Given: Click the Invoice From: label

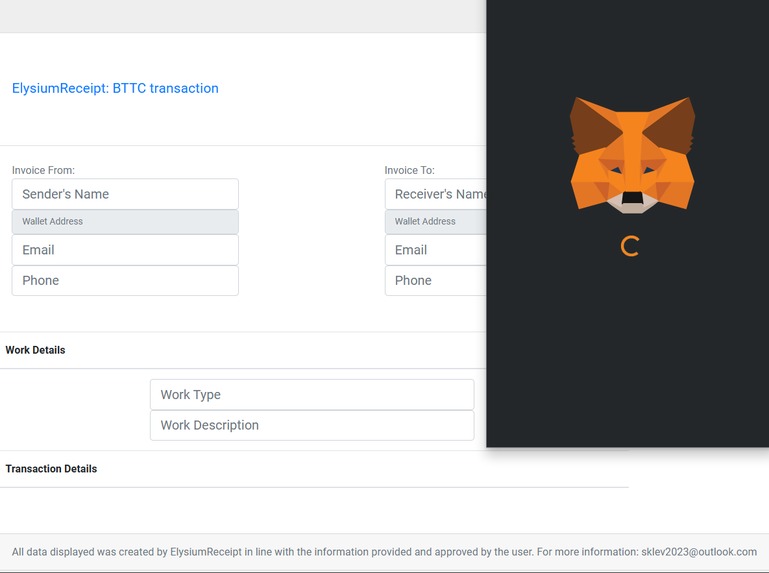Looking at the screenshot, I should (43, 170).
